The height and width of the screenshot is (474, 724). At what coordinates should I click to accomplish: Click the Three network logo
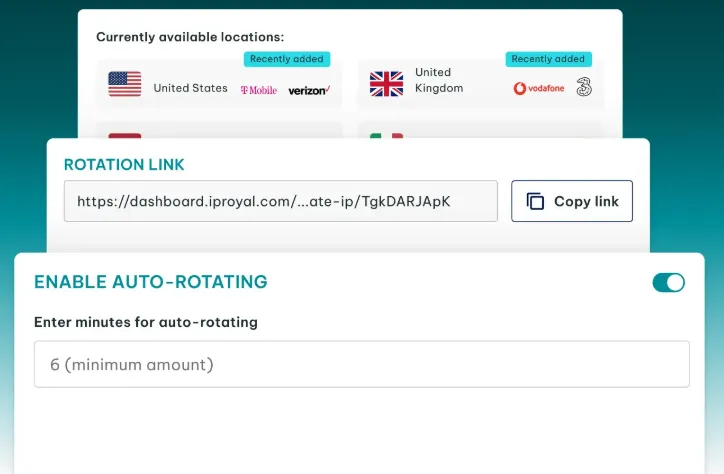click(583, 88)
